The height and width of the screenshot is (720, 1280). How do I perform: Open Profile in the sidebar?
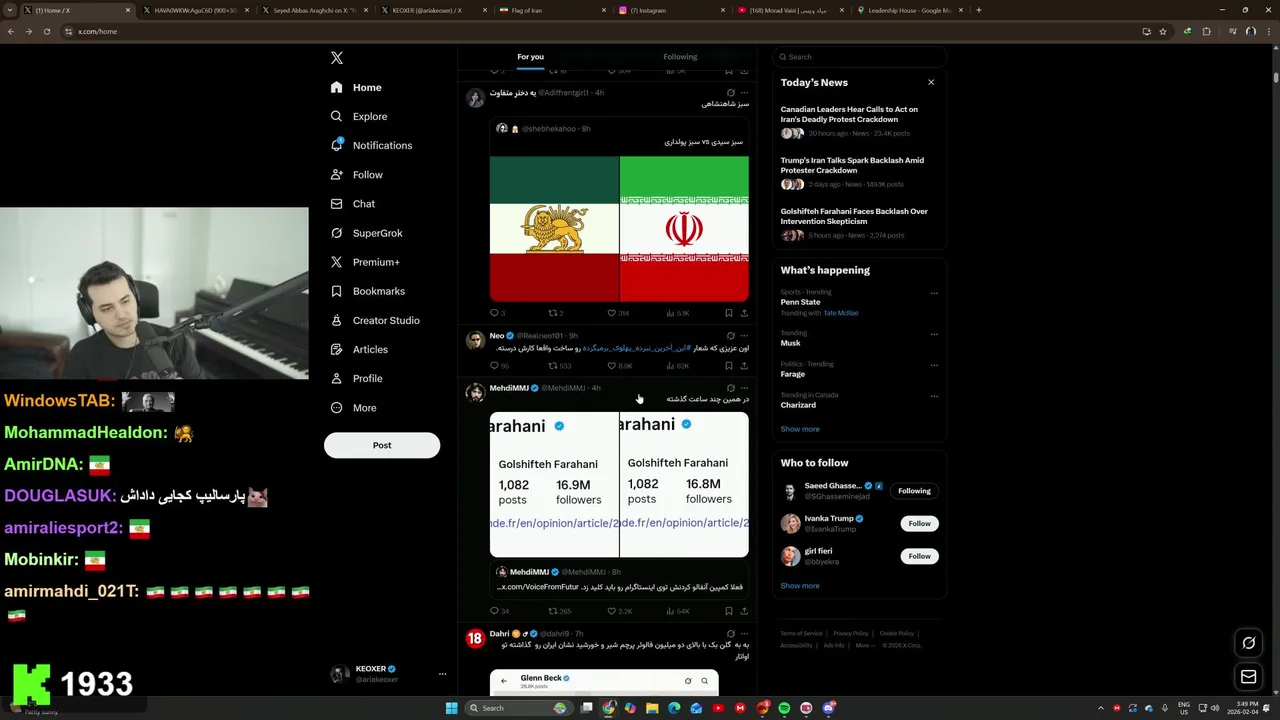pos(356,378)
